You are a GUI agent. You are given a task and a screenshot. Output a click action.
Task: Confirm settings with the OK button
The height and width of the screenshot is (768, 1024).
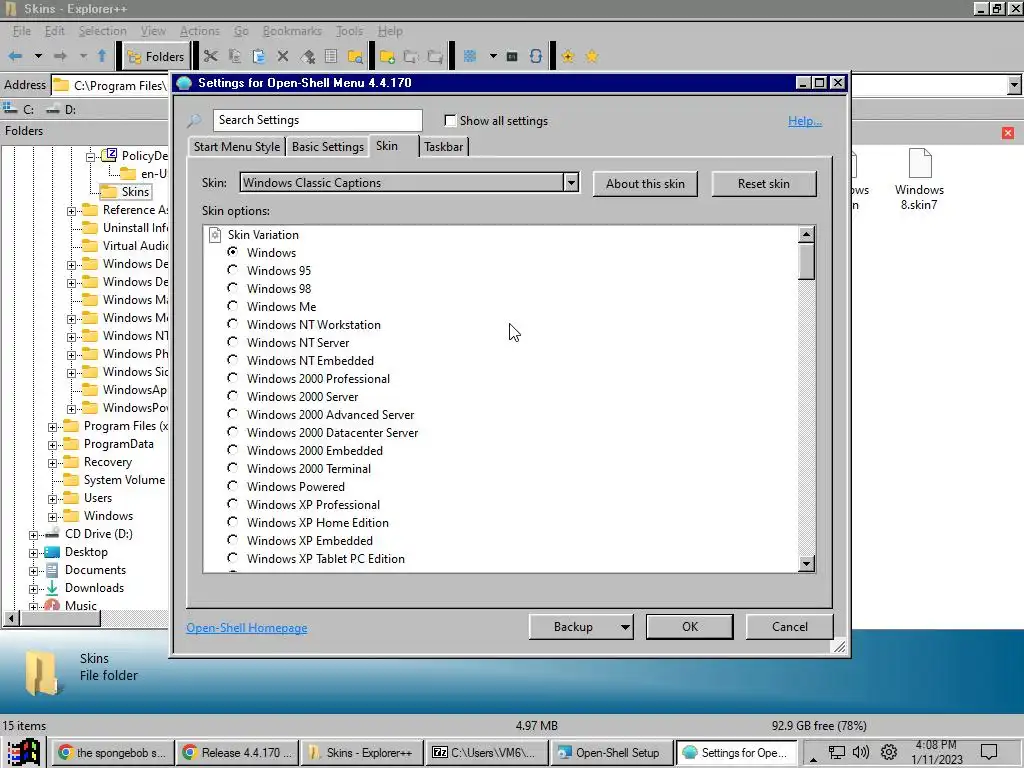tap(690, 627)
